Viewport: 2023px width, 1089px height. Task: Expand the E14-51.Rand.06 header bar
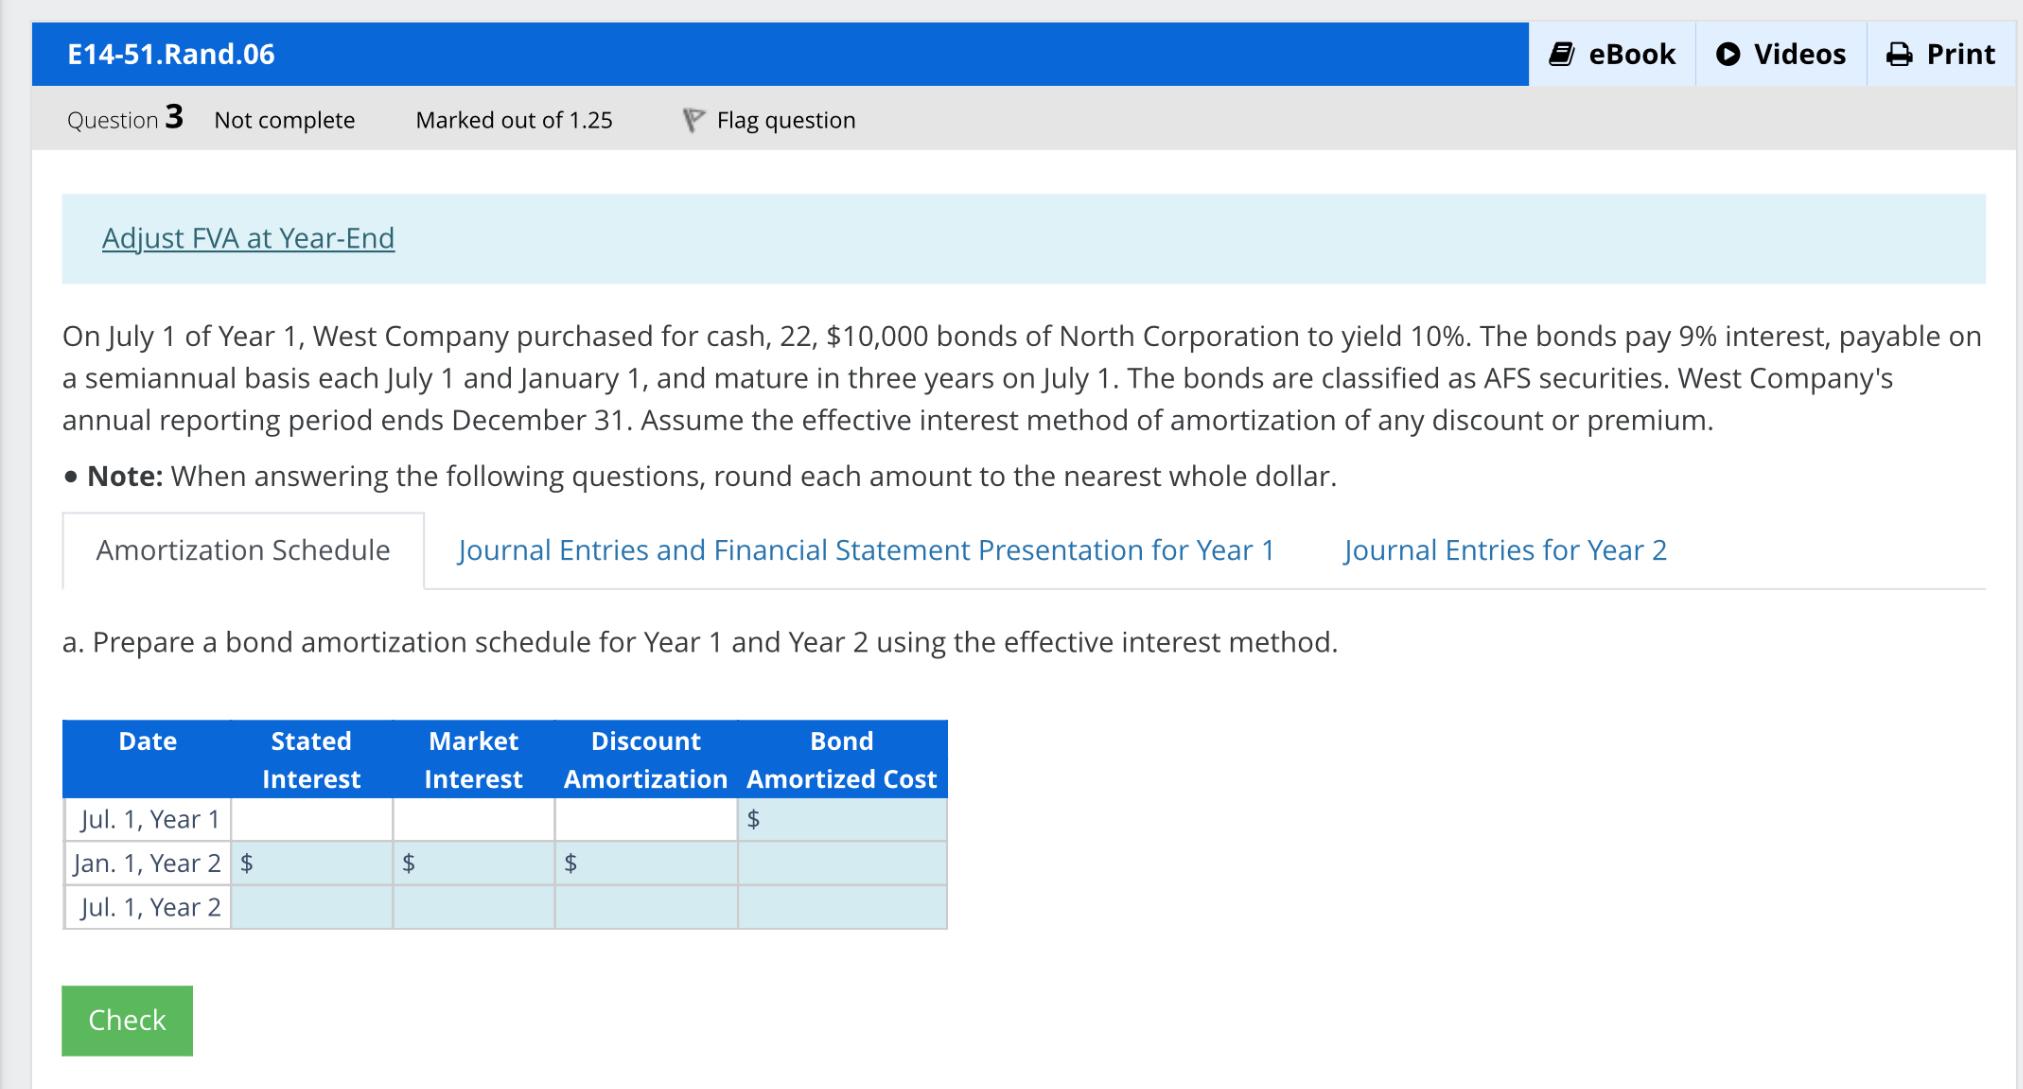point(170,55)
